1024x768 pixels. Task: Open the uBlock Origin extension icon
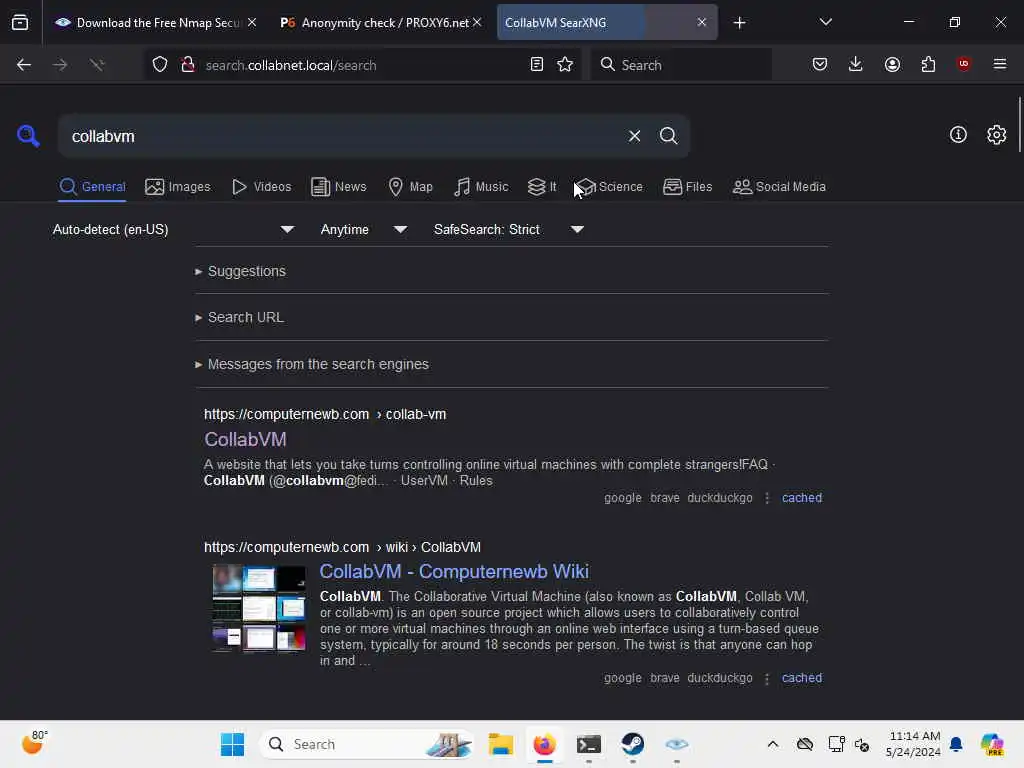click(963, 64)
